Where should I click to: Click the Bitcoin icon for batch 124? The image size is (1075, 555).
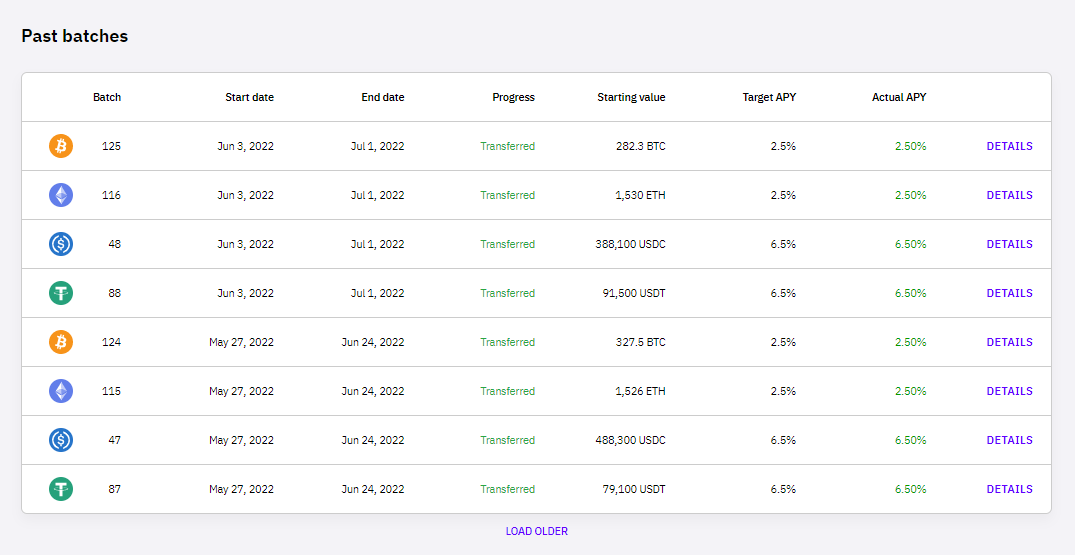point(61,342)
